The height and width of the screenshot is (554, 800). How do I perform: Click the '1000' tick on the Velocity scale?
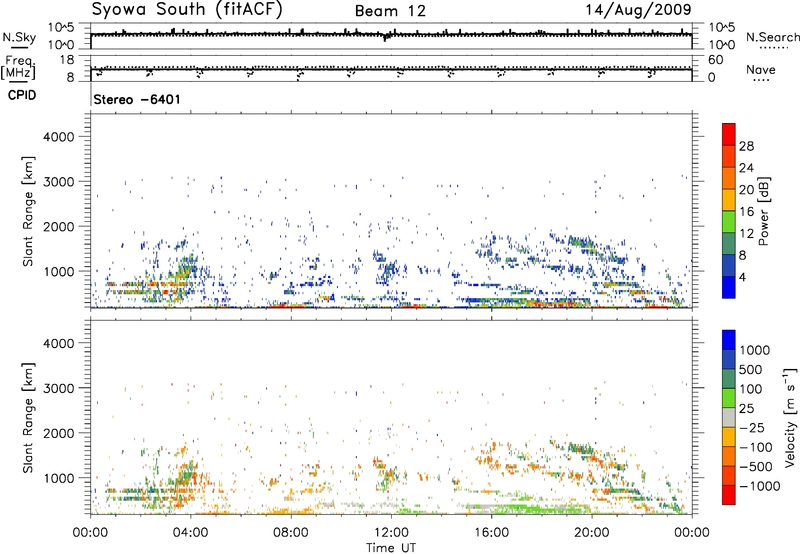click(755, 350)
